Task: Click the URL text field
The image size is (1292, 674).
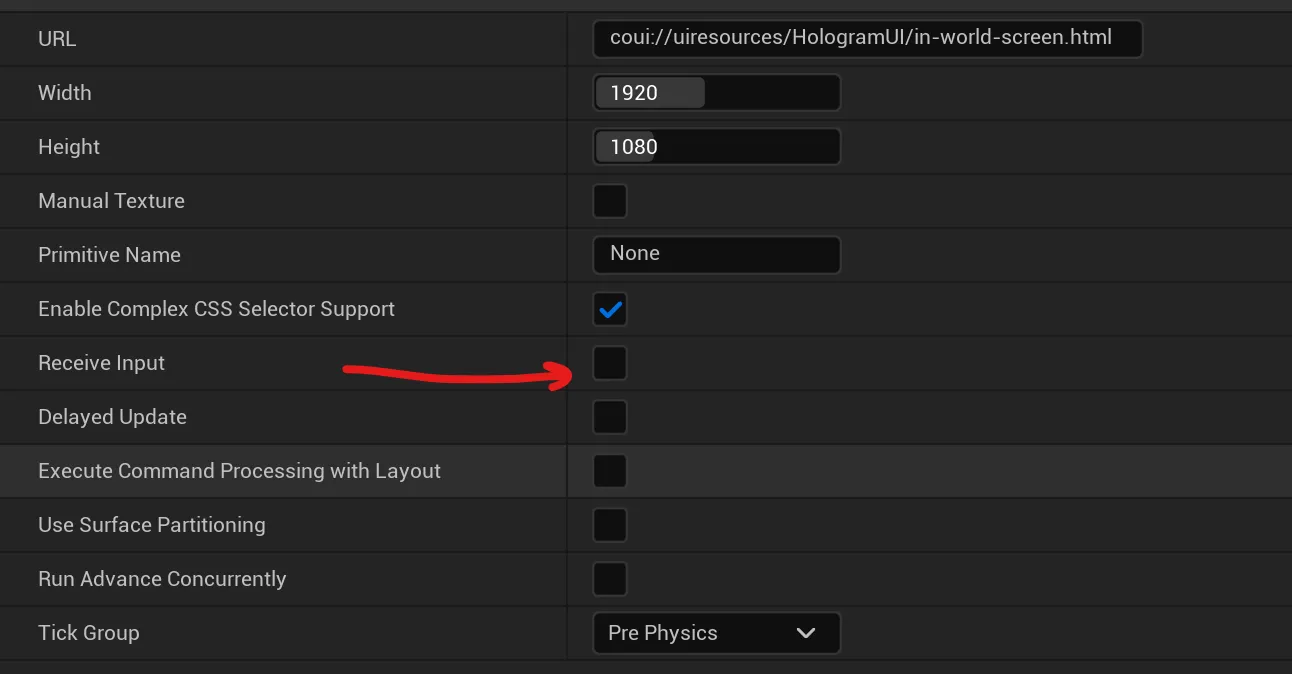Action: click(866, 39)
